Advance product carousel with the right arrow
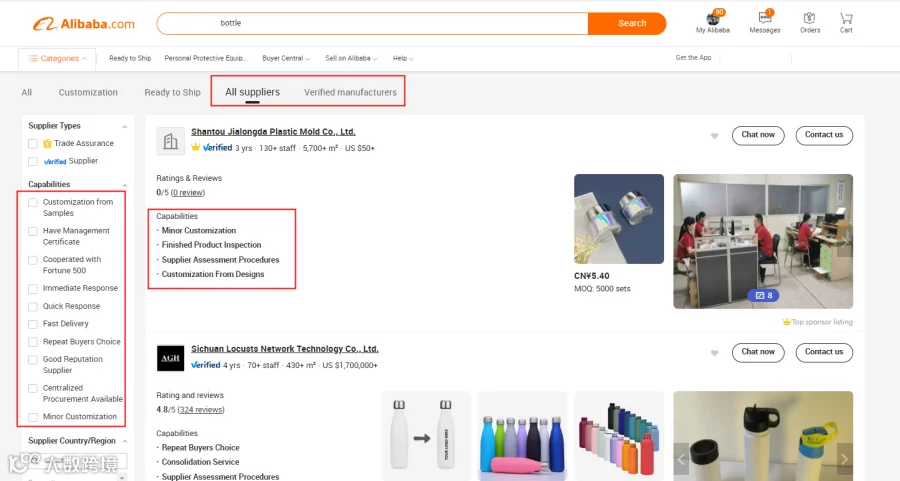The width and height of the screenshot is (900, 481). (x=844, y=459)
